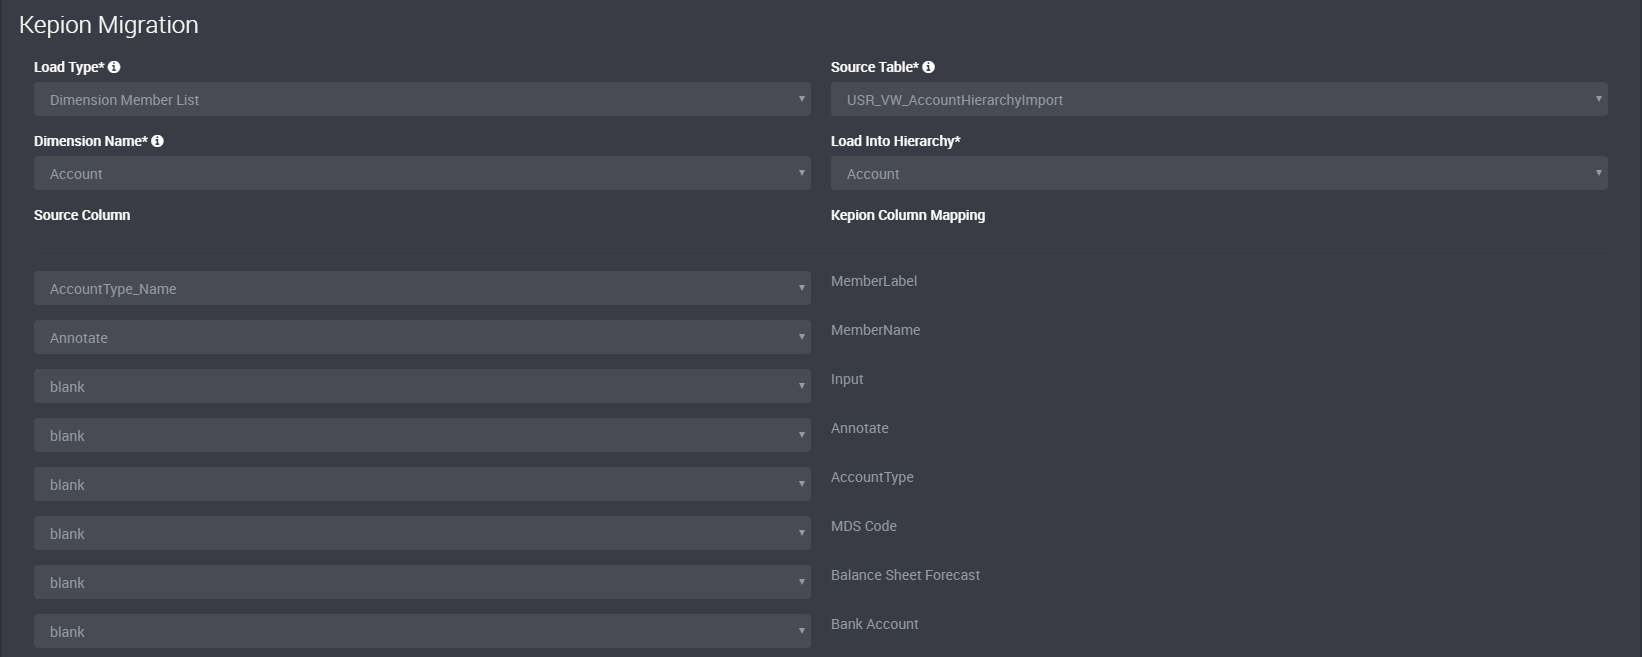Open the blank dropdown mapped to AccountType
This screenshot has height=657, width=1642.
[422, 484]
